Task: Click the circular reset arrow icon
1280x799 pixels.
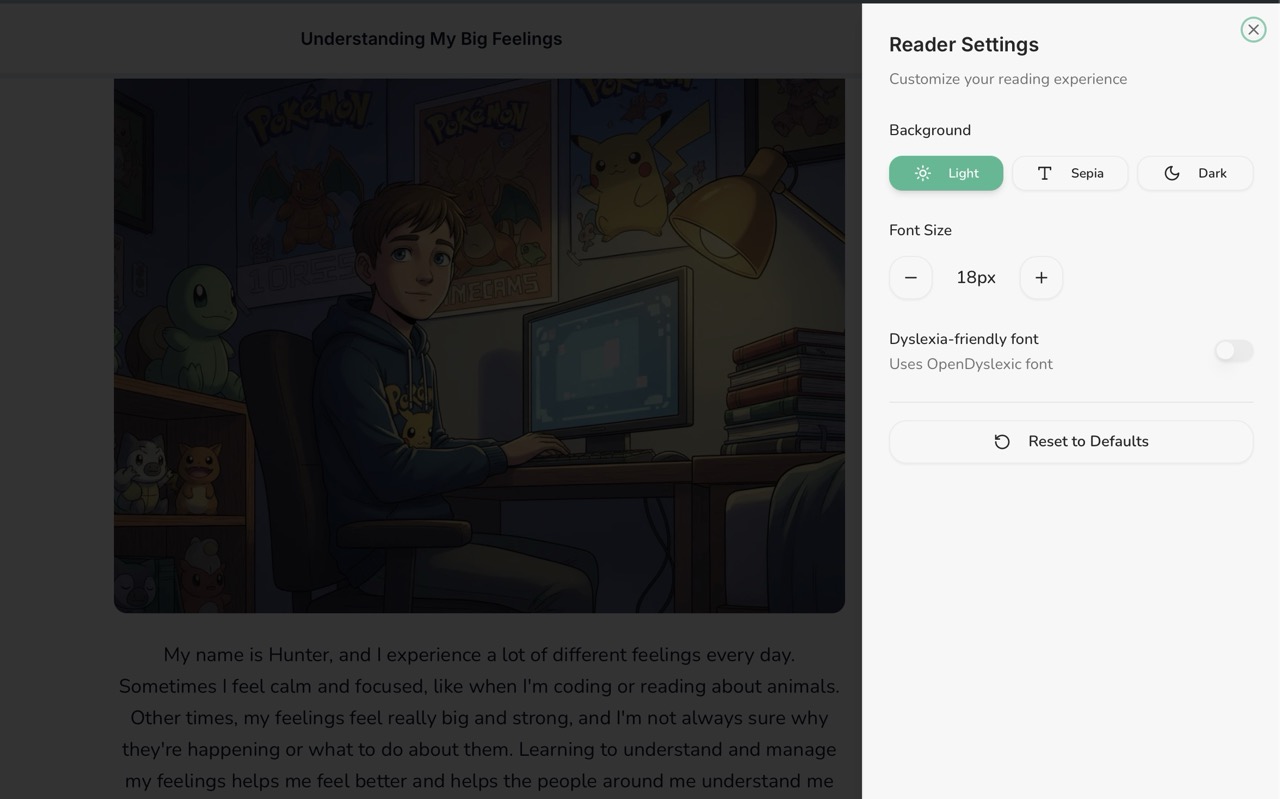Action: [1002, 440]
